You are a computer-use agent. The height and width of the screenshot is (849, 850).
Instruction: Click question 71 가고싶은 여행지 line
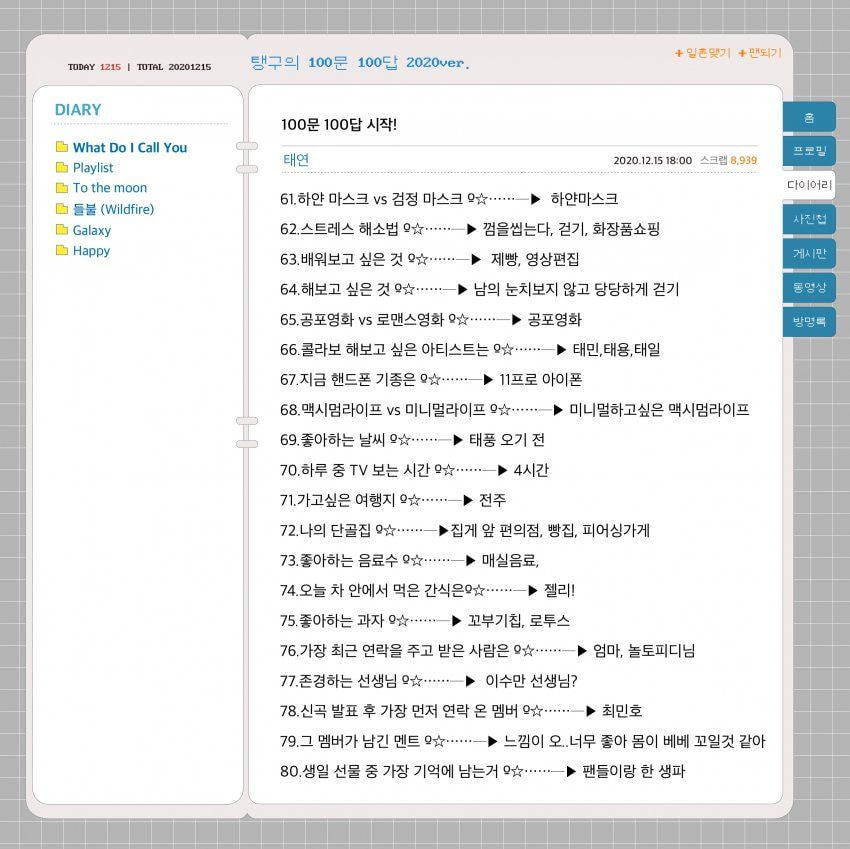pyautogui.click(x=393, y=500)
